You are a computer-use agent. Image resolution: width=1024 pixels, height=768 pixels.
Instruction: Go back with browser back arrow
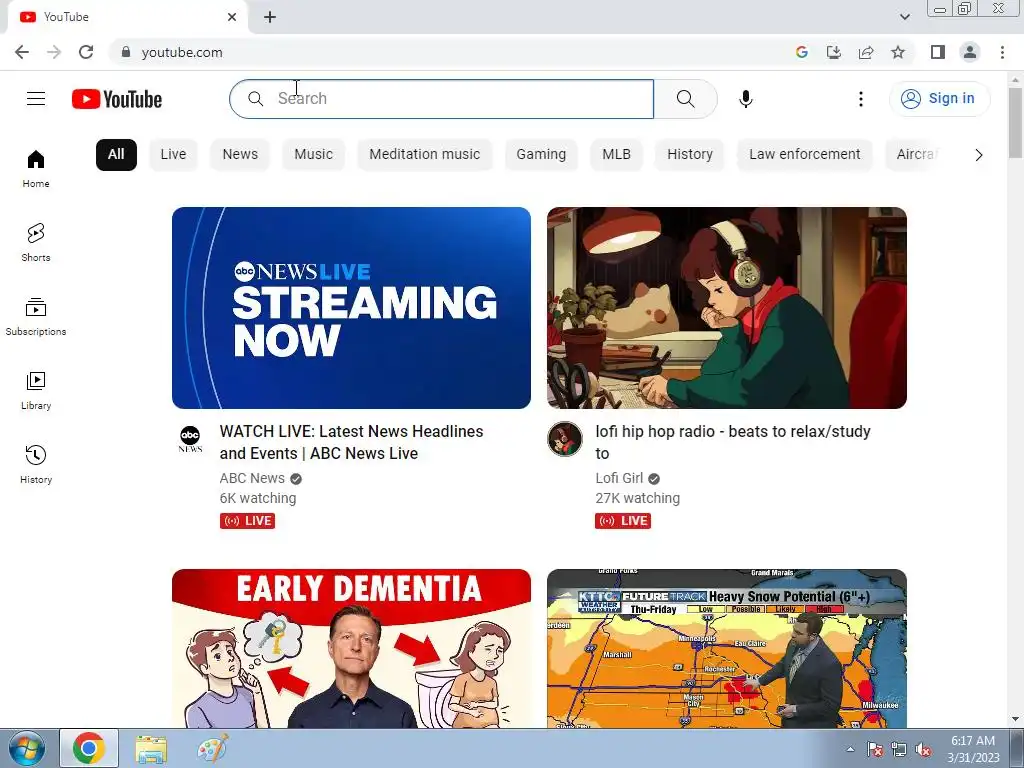[22, 52]
